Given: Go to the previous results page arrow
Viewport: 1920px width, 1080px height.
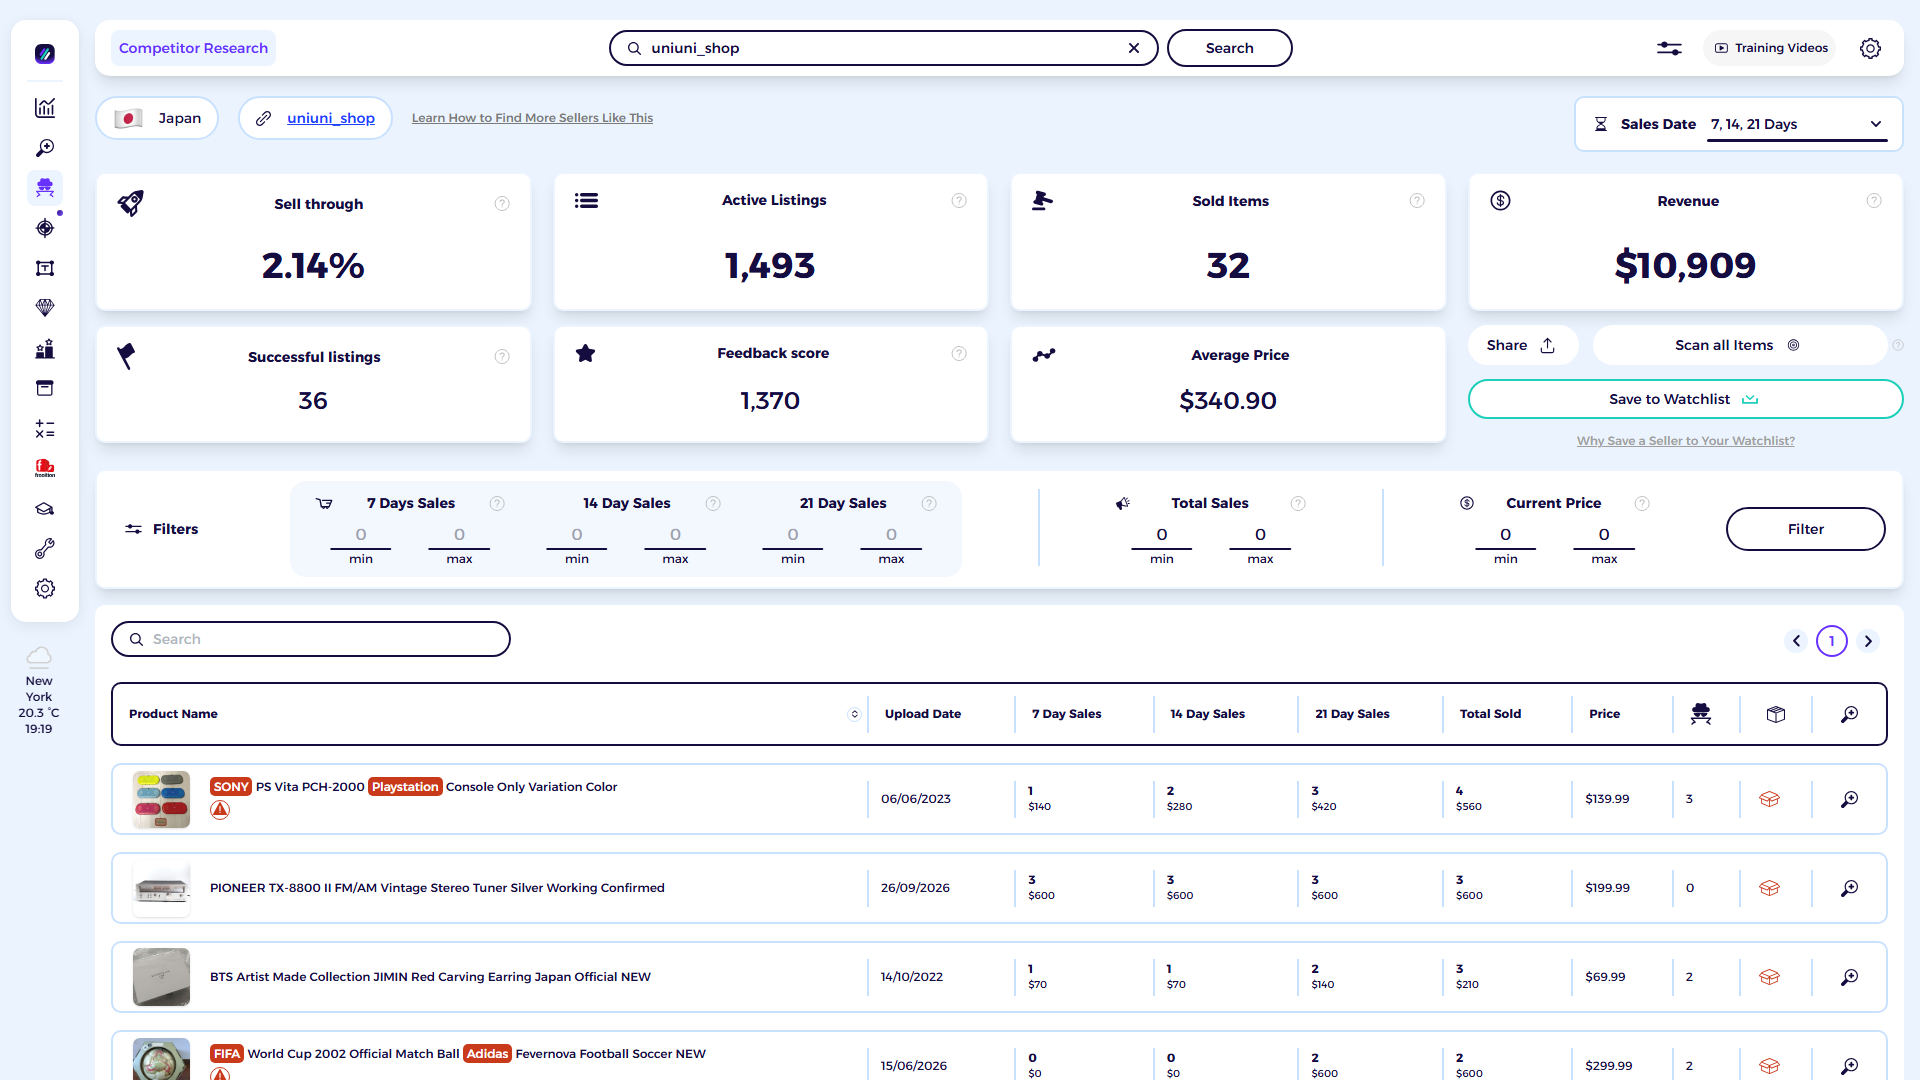Looking at the screenshot, I should click(x=1796, y=641).
